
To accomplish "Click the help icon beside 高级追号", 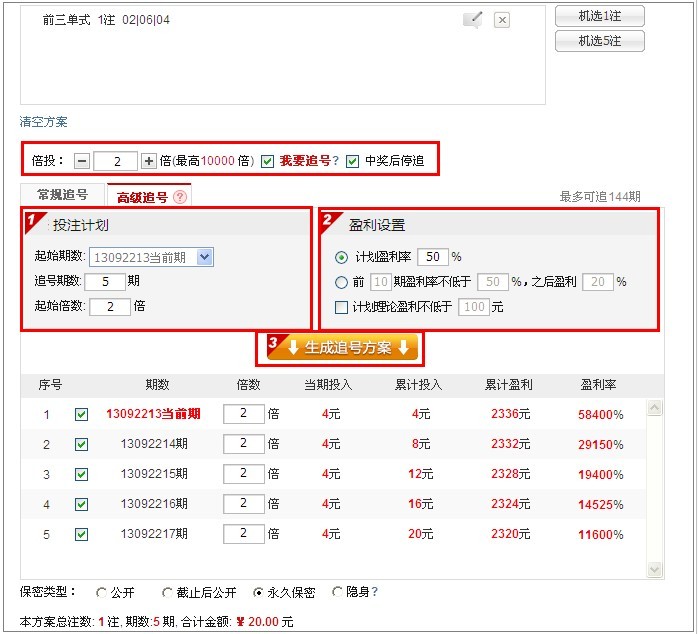I will coord(180,197).
